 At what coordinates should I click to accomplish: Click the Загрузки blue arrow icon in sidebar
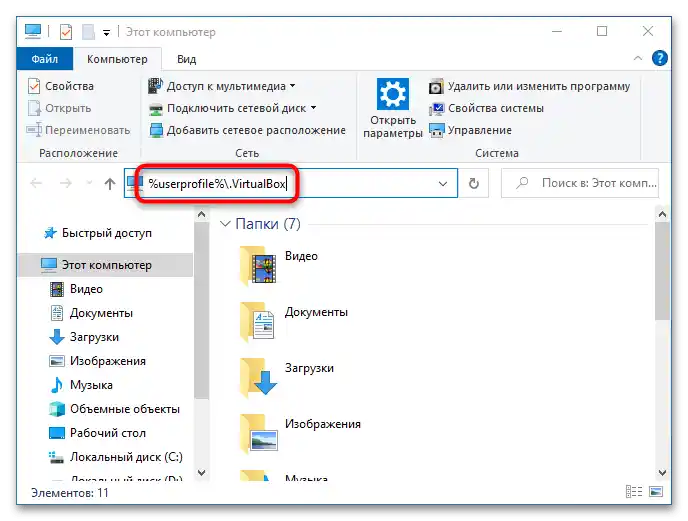pyautogui.click(x=57, y=337)
